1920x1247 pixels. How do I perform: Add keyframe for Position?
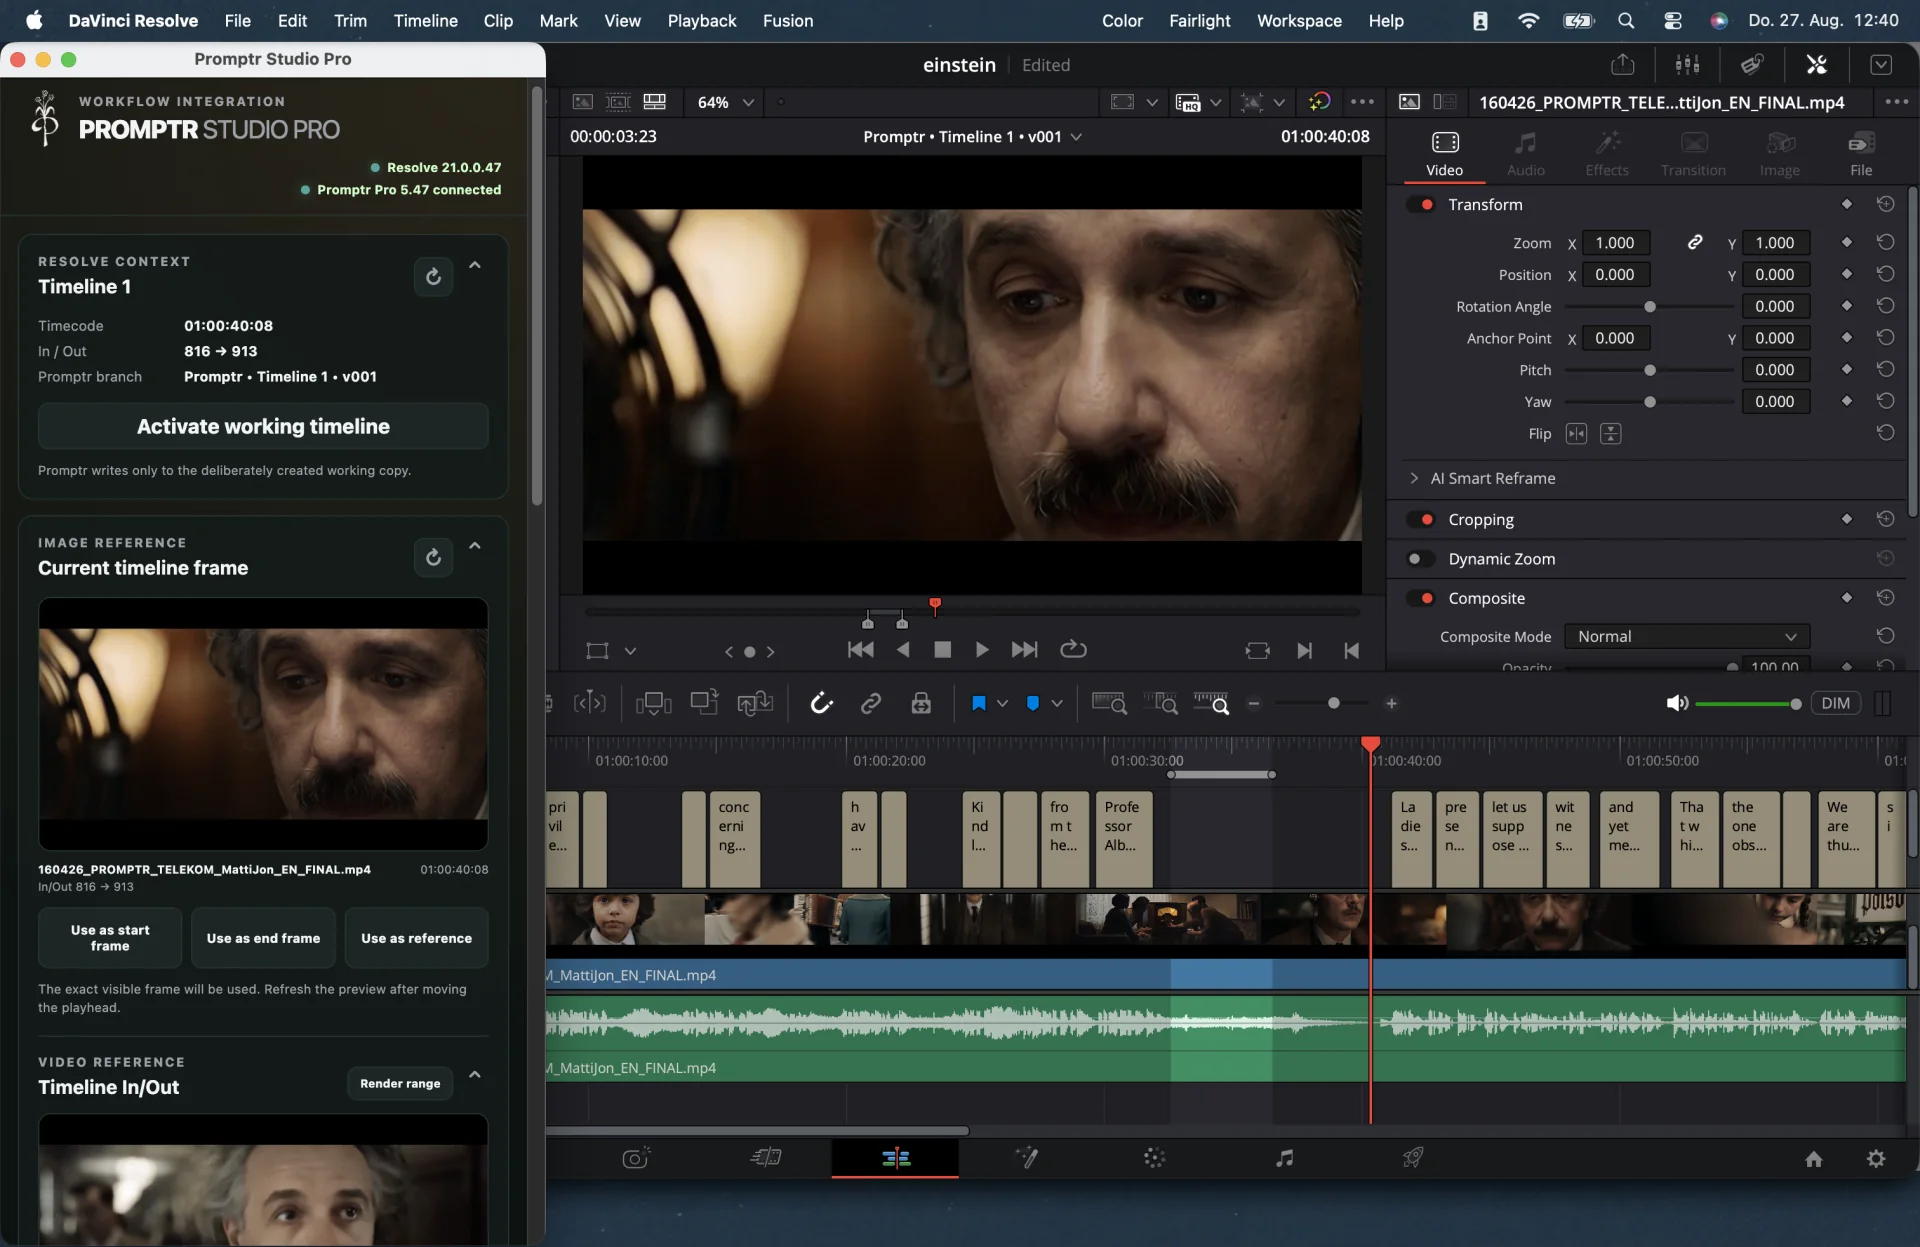tap(1847, 274)
